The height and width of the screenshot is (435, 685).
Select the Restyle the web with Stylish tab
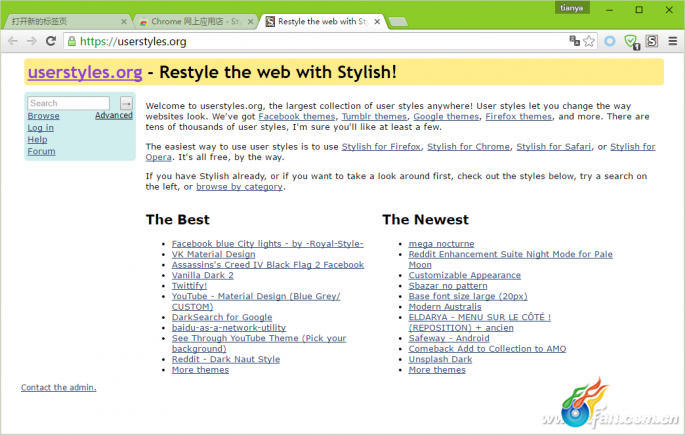pos(322,21)
